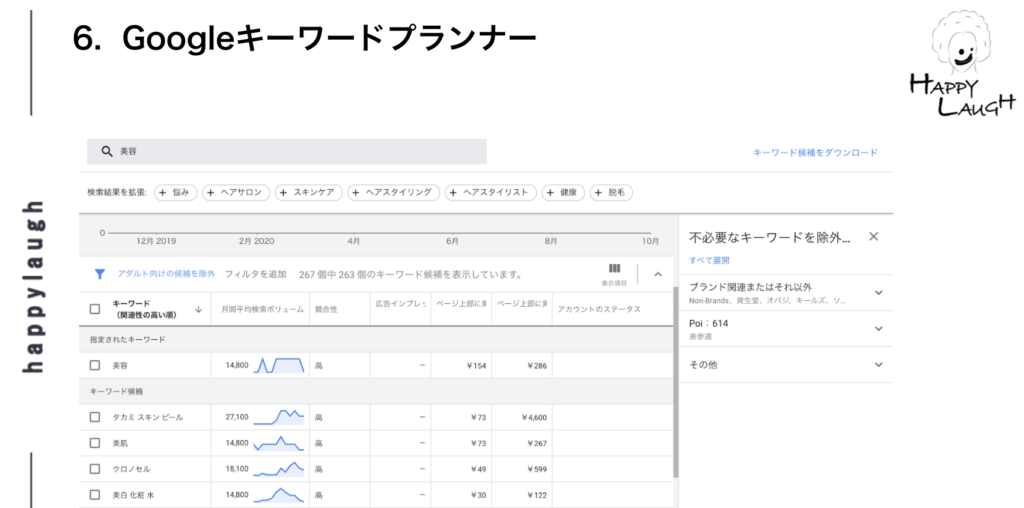Click the vertical table scrollbar

click(x=675, y=382)
